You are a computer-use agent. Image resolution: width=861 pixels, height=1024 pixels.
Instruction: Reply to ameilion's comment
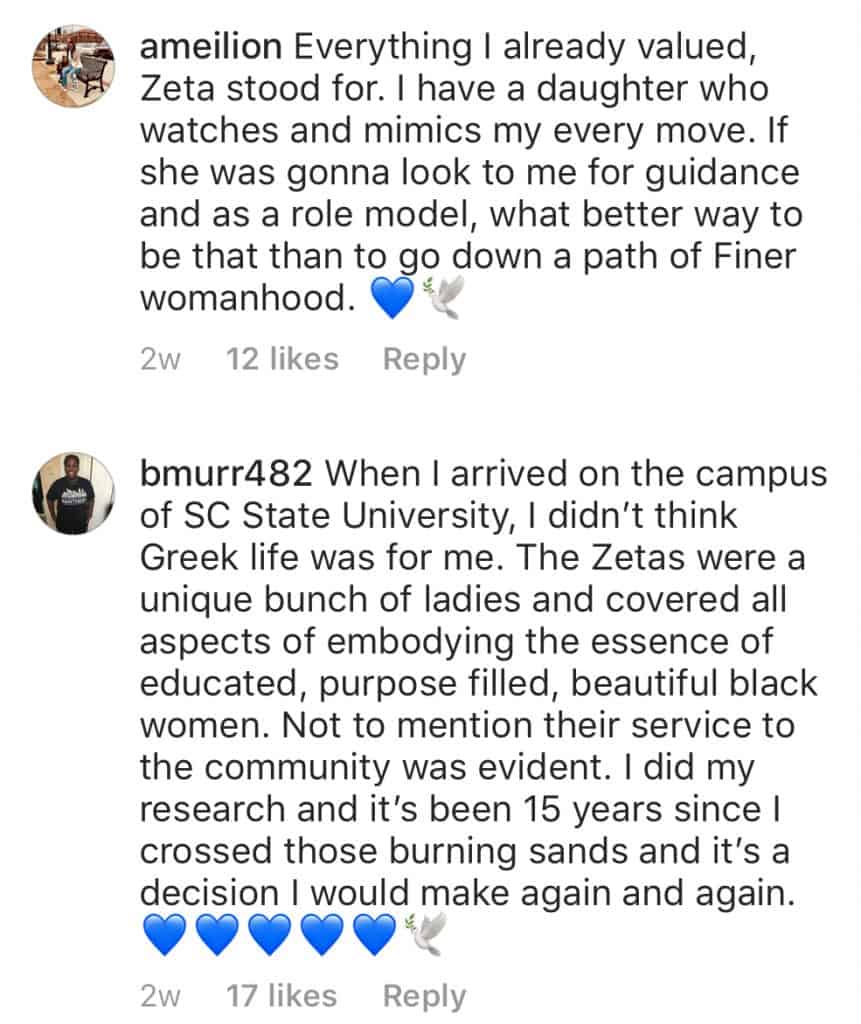click(424, 359)
